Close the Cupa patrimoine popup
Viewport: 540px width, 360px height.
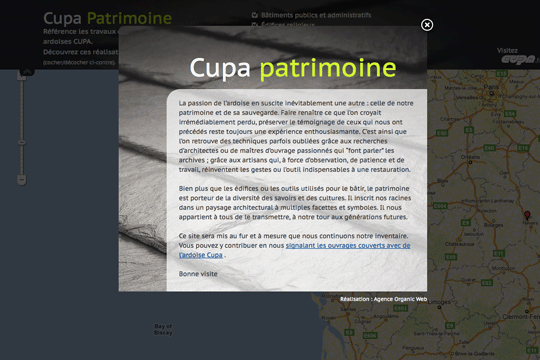pos(427,25)
